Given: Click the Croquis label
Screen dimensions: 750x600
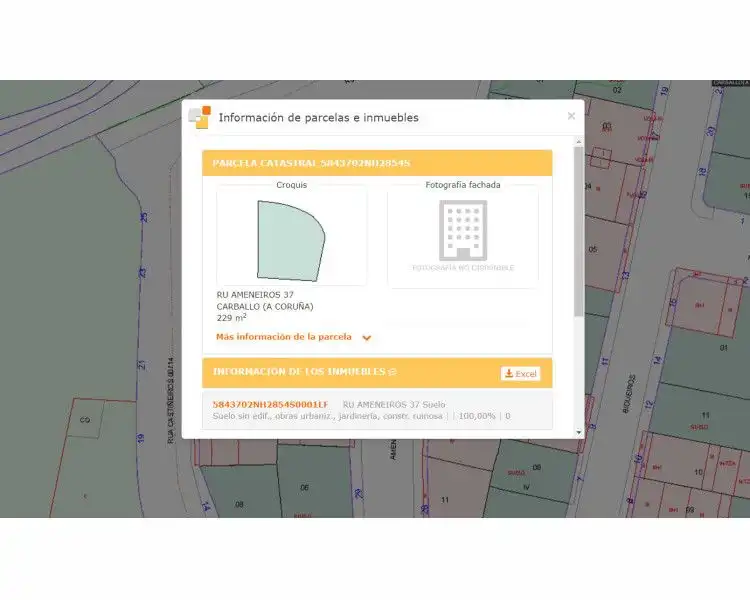Looking at the screenshot, I should (x=292, y=185).
